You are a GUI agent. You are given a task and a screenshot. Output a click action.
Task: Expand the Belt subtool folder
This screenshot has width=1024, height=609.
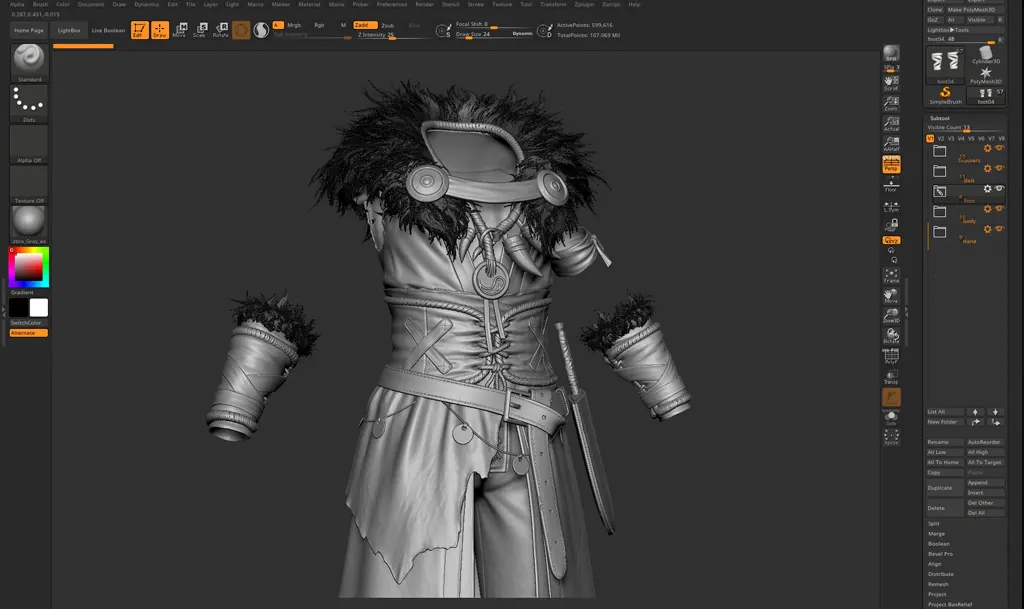[x=939, y=171]
